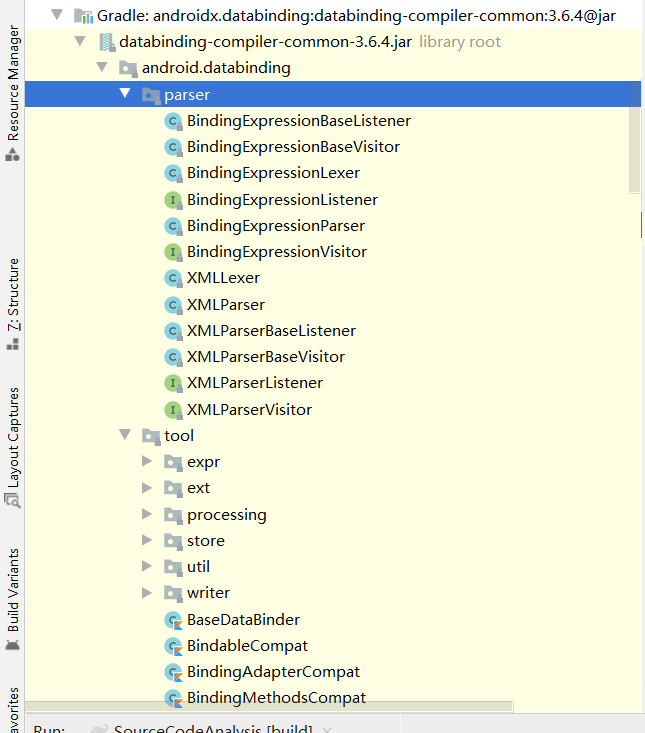The width and height of the screenshot is (645, 733).
Task: Expand the processing package
Action: 147,514
